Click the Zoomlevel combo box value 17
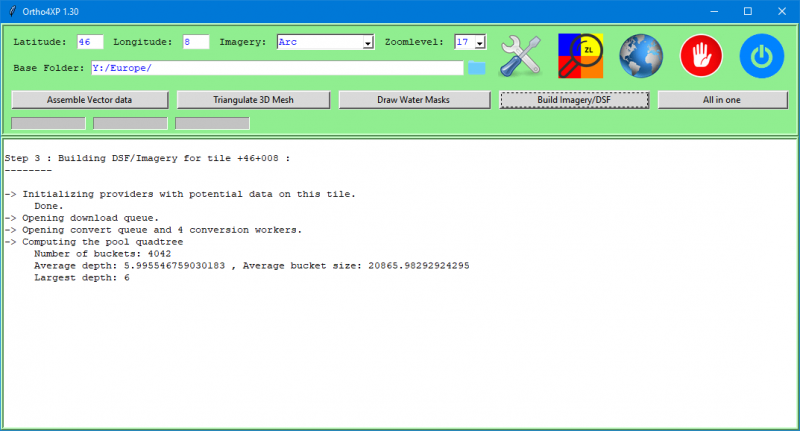The height and width of the screenshot is (431, 800). pos(470,42)
